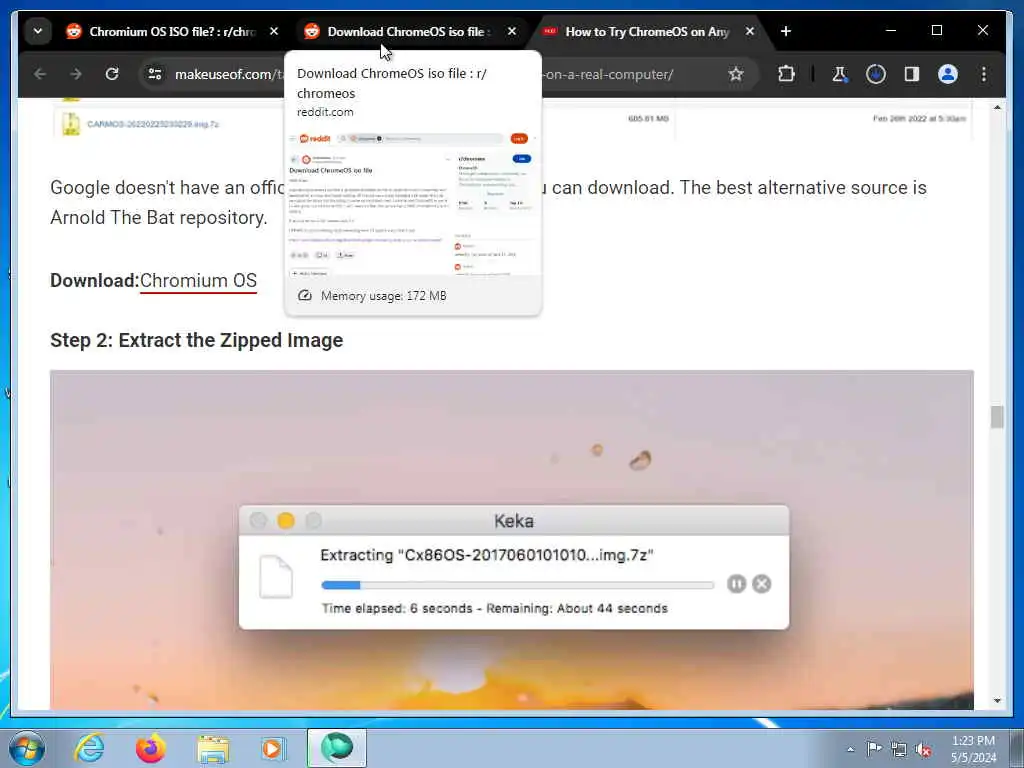This screenshot has height=768, width=1024.
Task: Click the Keka extraction screenshot image
Action: 512,540
